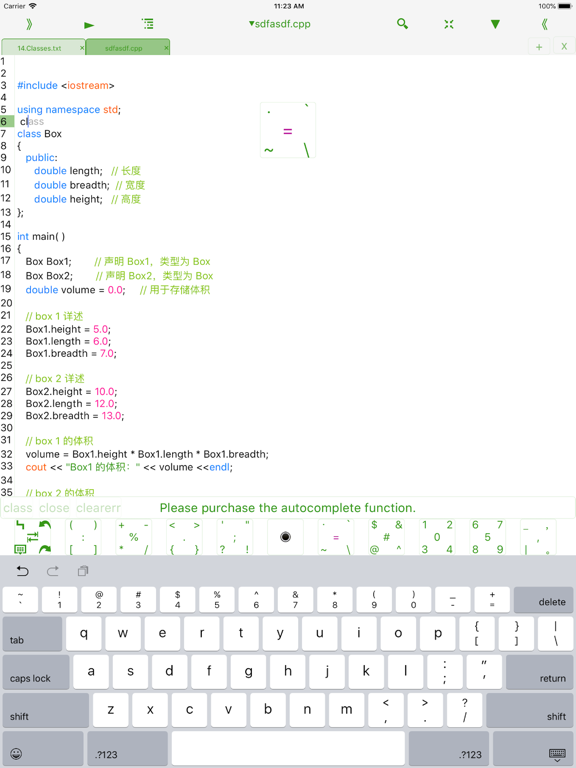Tap the edit pad with undo/redo arrows

33,537
